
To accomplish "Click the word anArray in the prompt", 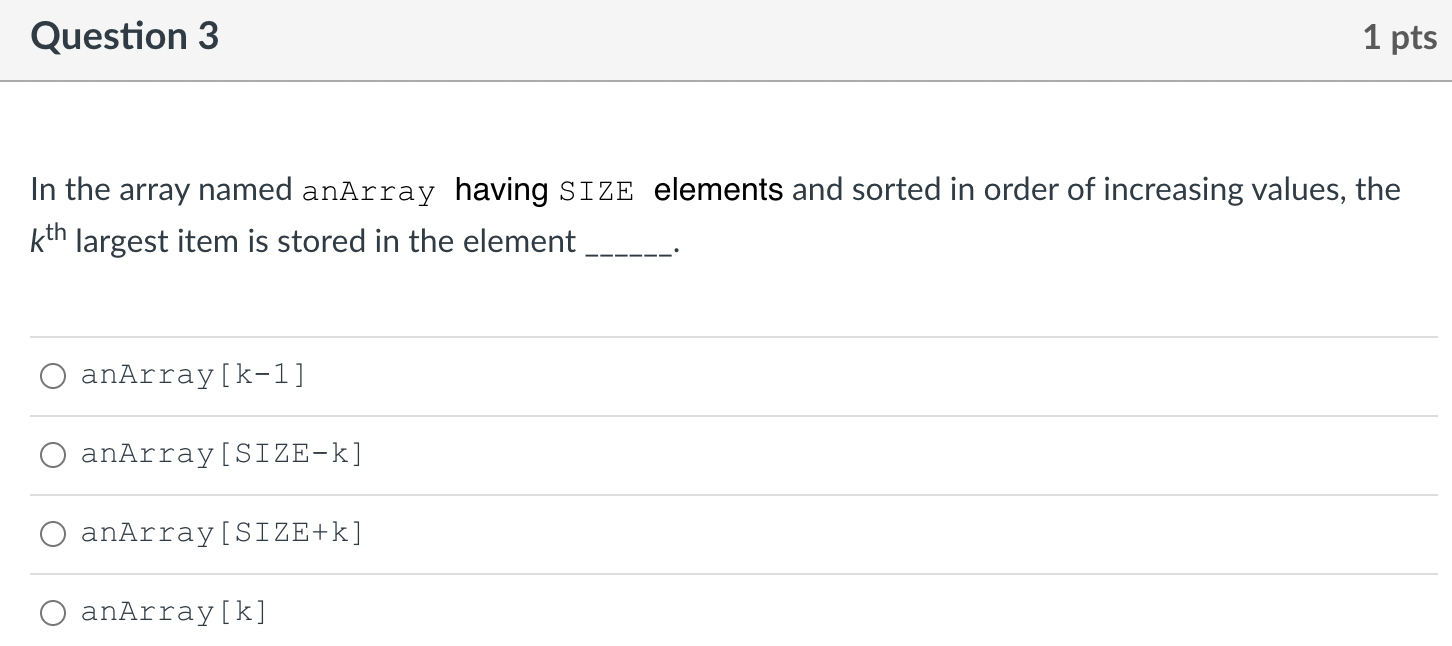I will point(368,191).
